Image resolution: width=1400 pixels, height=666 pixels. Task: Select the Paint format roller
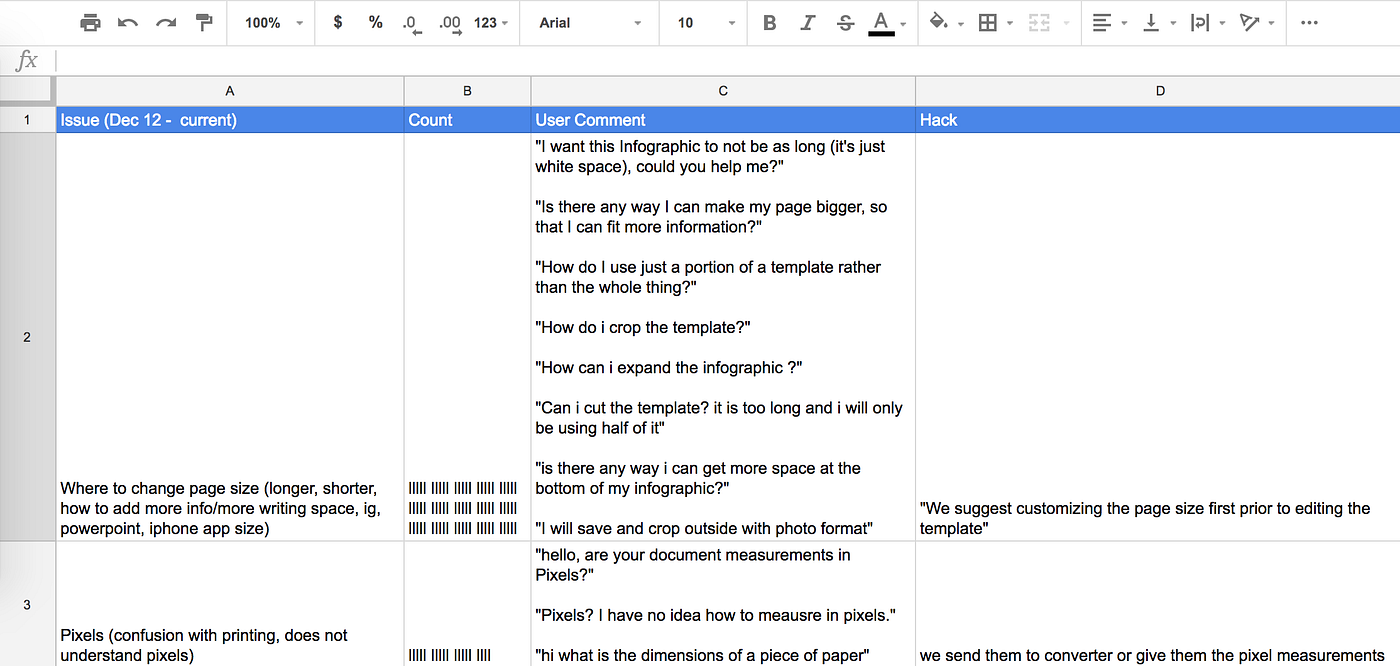pos(204,22)
